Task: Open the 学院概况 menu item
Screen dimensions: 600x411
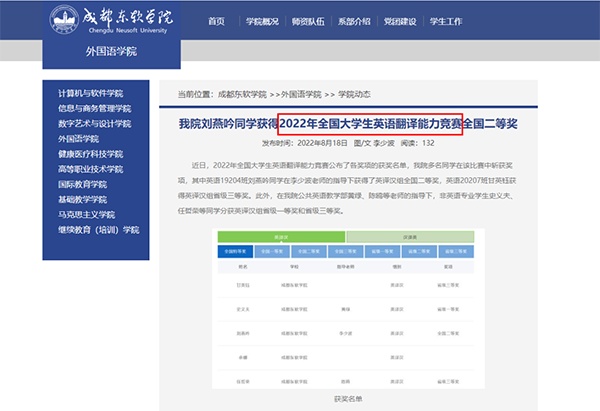Action: (262, 21)
